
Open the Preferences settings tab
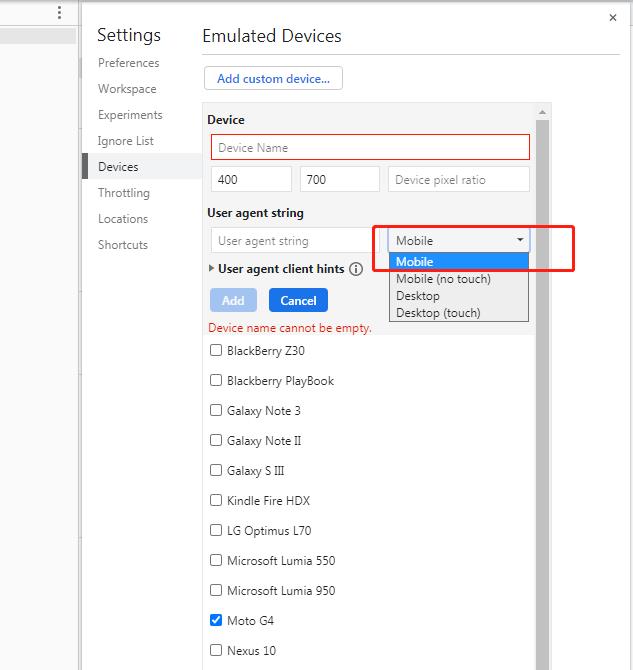[128, 63]
